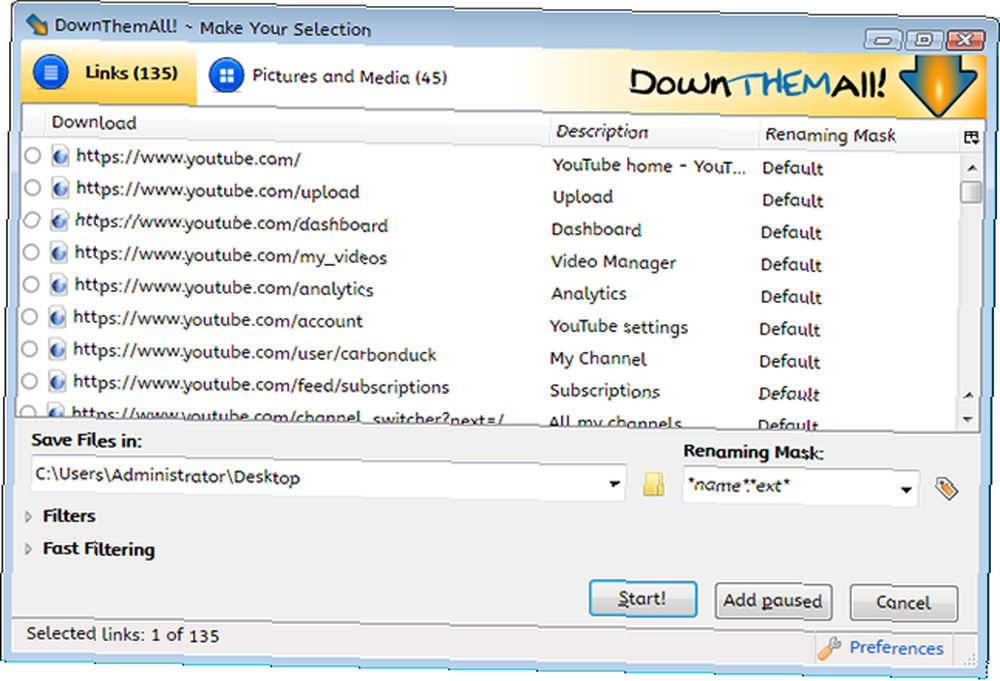
Task: Open the column picker icon in the header
Action: [x=971, y=138]
